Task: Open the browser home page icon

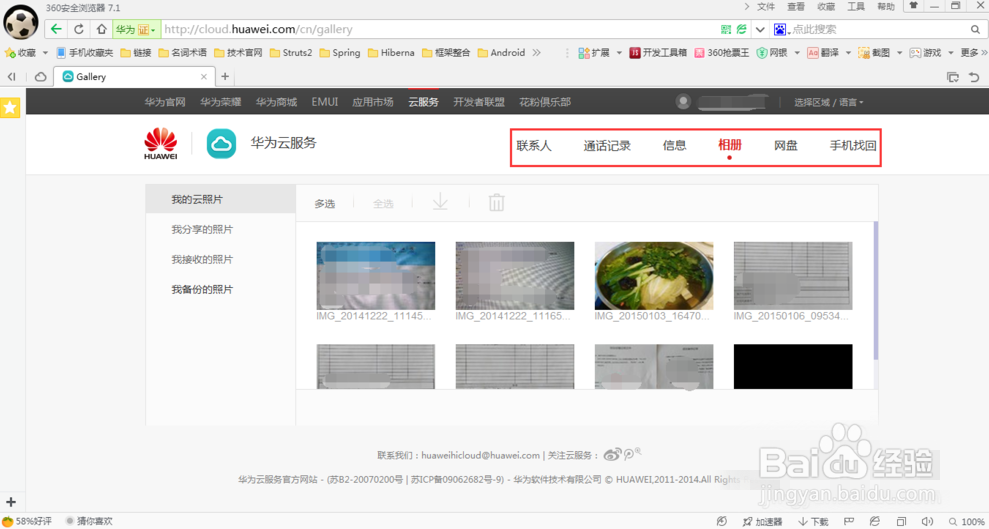Action: tap(101, 29)
